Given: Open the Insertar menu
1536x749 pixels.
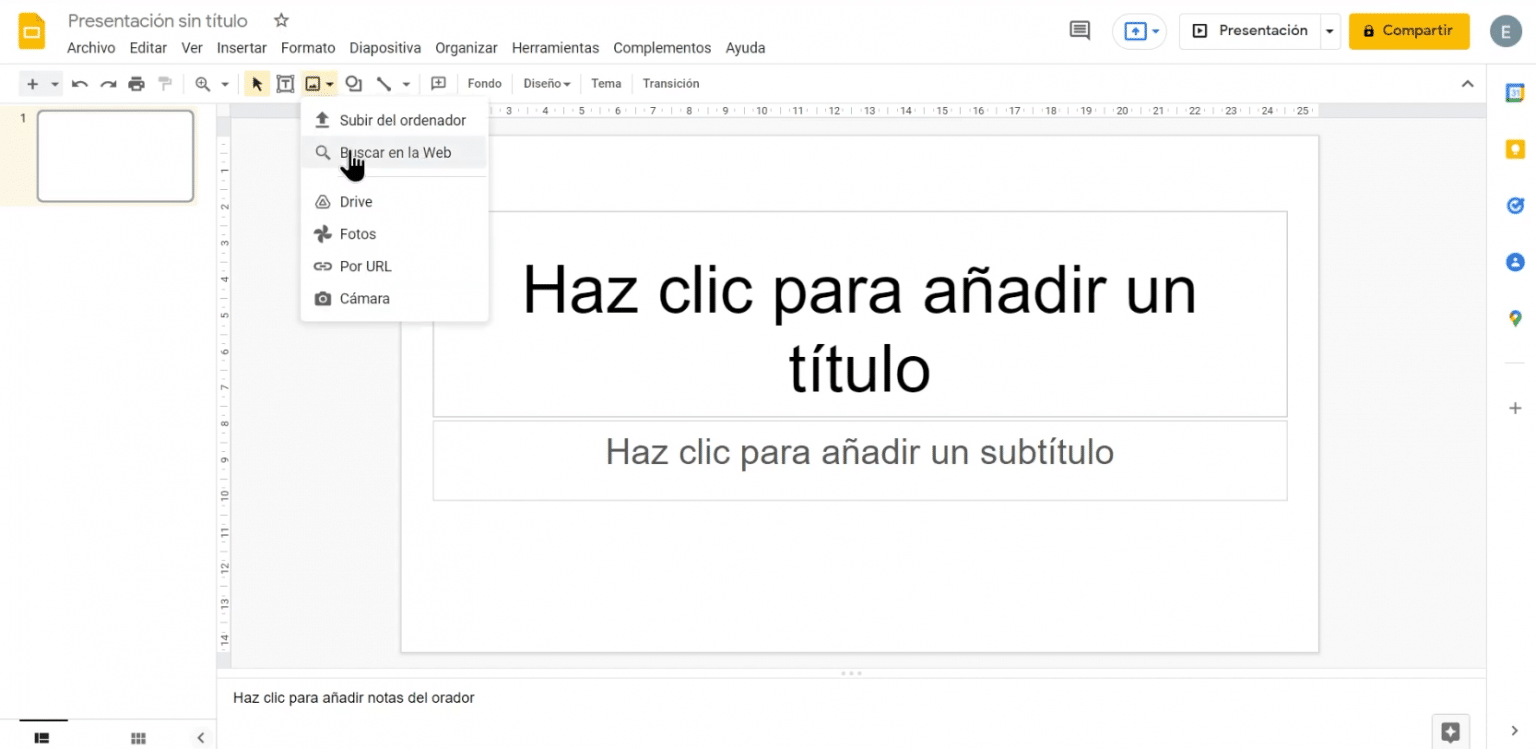Looking at the screenshot, I should pos(242,47).
